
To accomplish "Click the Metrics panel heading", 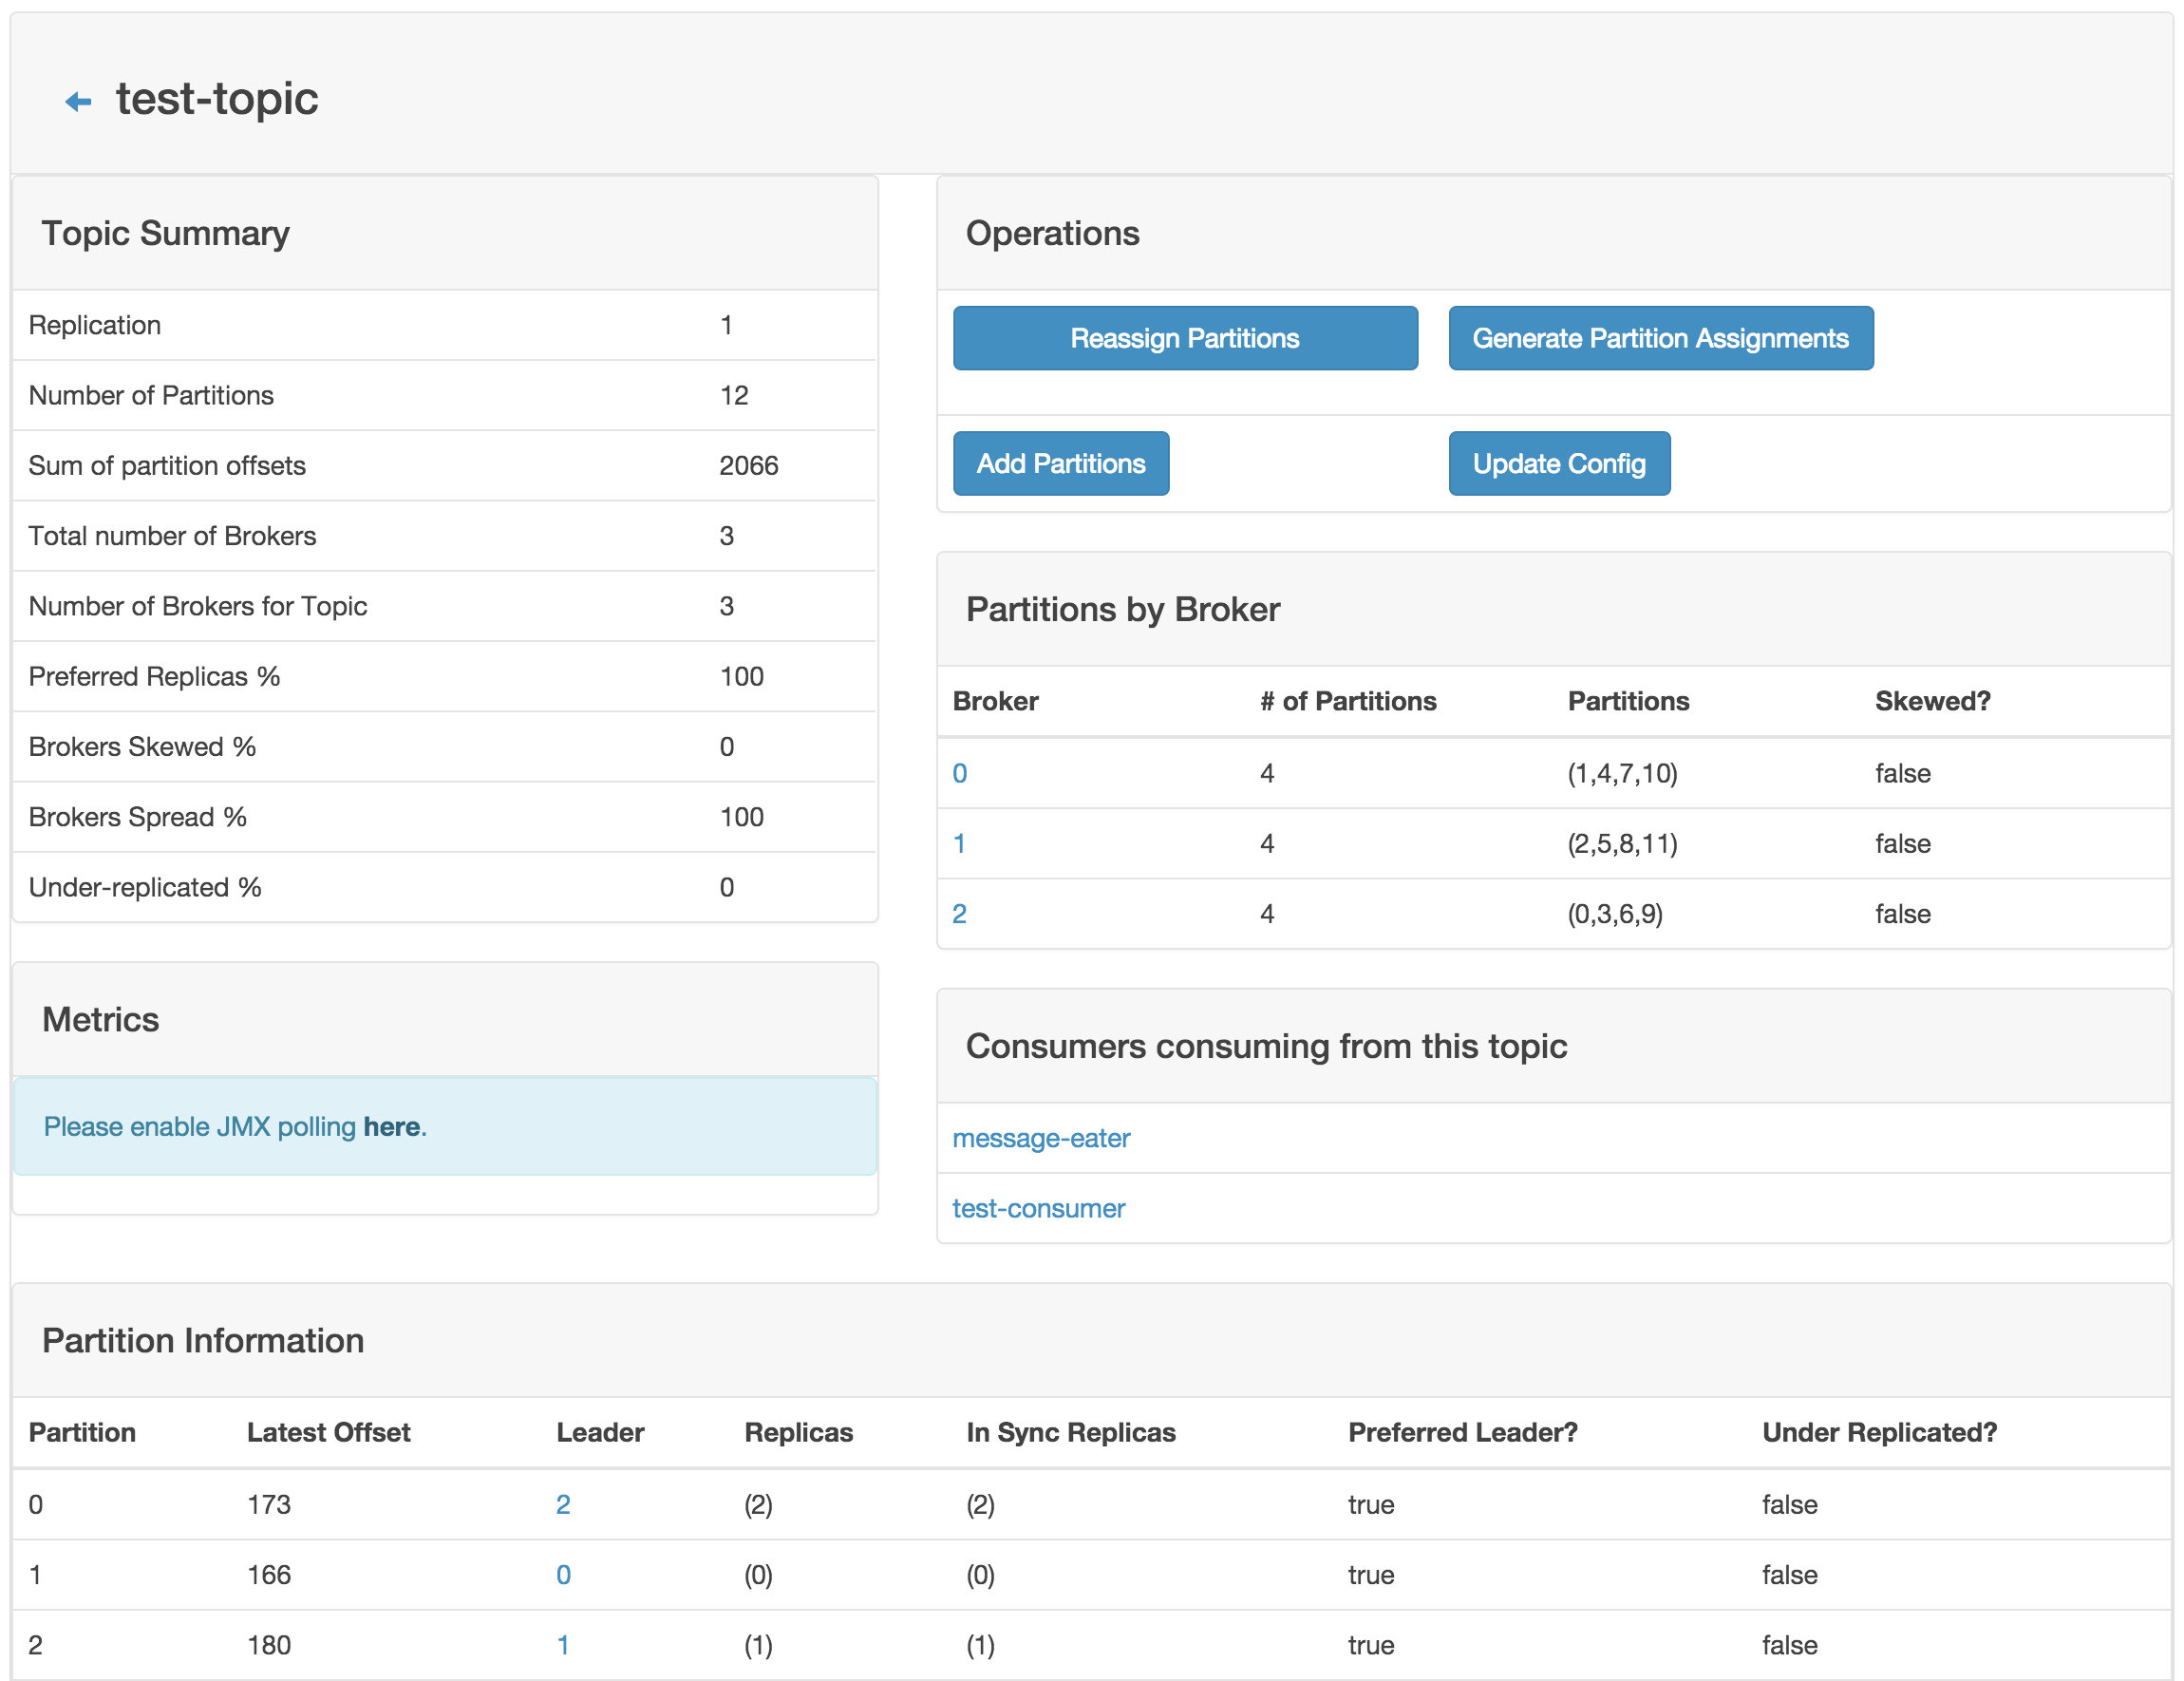I will (100, 1019).
